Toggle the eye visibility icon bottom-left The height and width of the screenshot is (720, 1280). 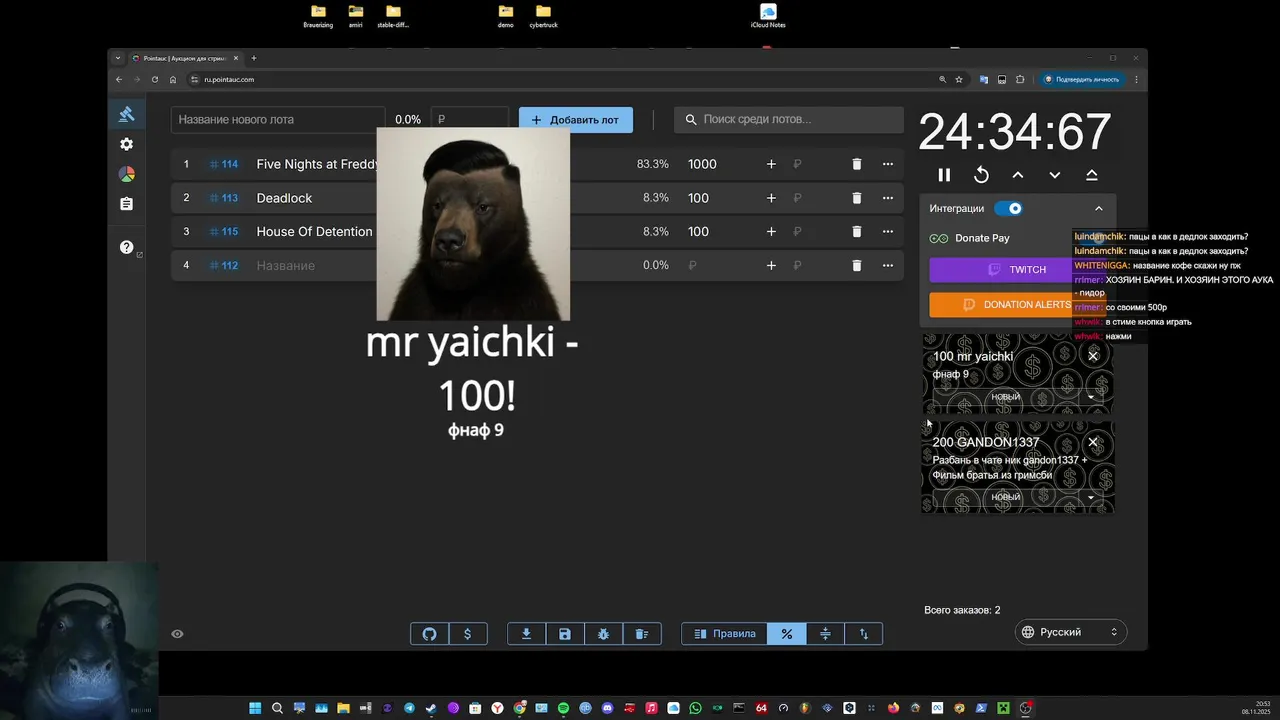point(177,634)
